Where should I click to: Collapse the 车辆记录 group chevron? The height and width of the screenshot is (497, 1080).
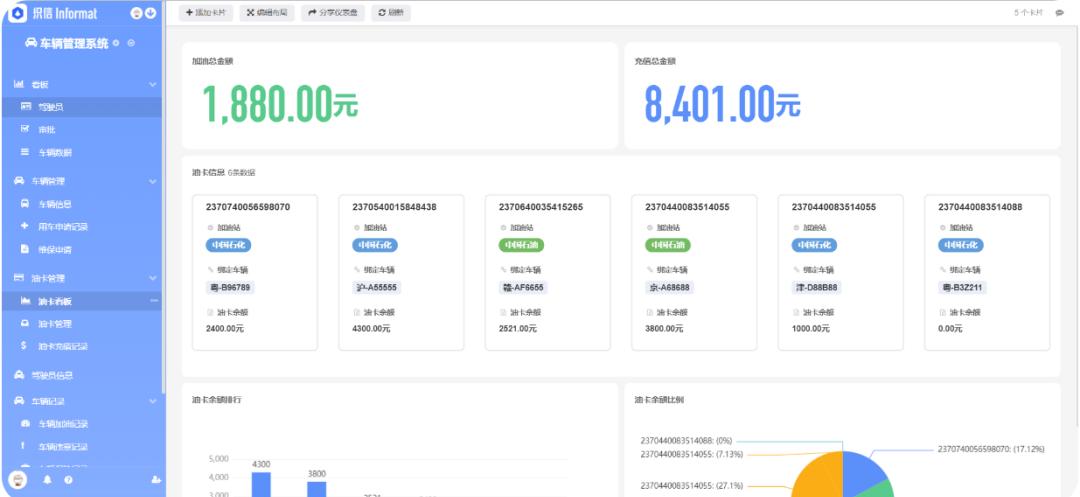[x=153, y=401]
